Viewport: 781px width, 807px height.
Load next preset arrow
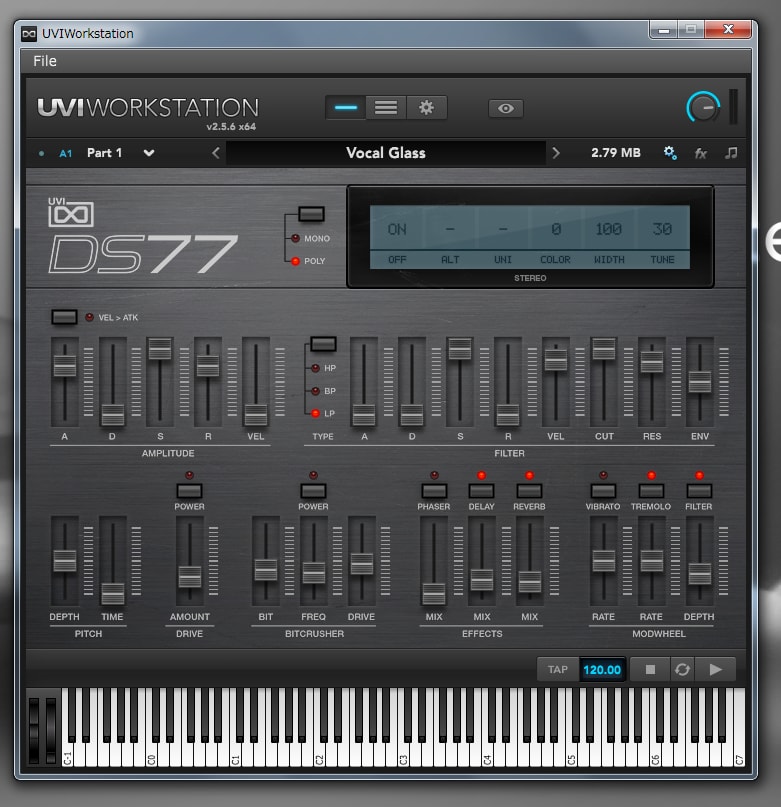coord(556,153)
